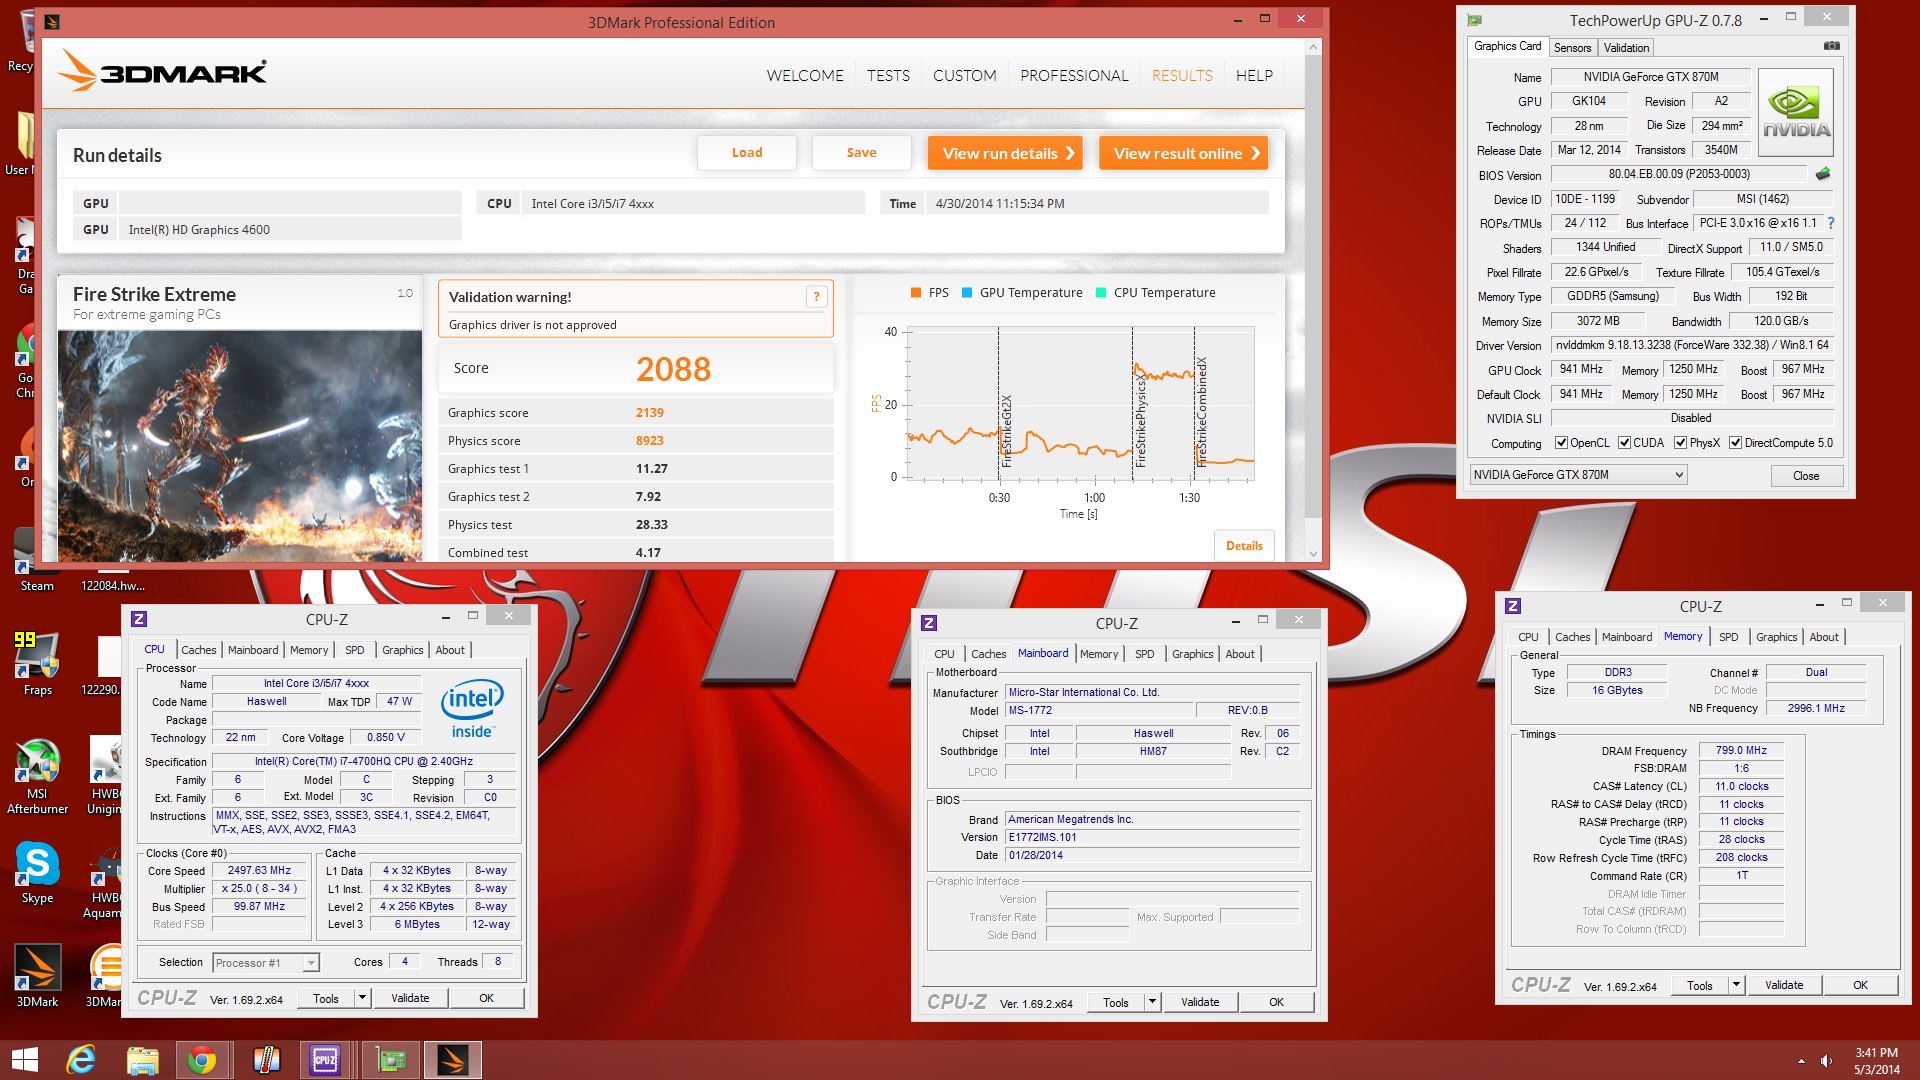The width and height of the screenshot is (1920, 1080).
Task: Open File Explorer from taskbar
Action: tap(142, 1060)
